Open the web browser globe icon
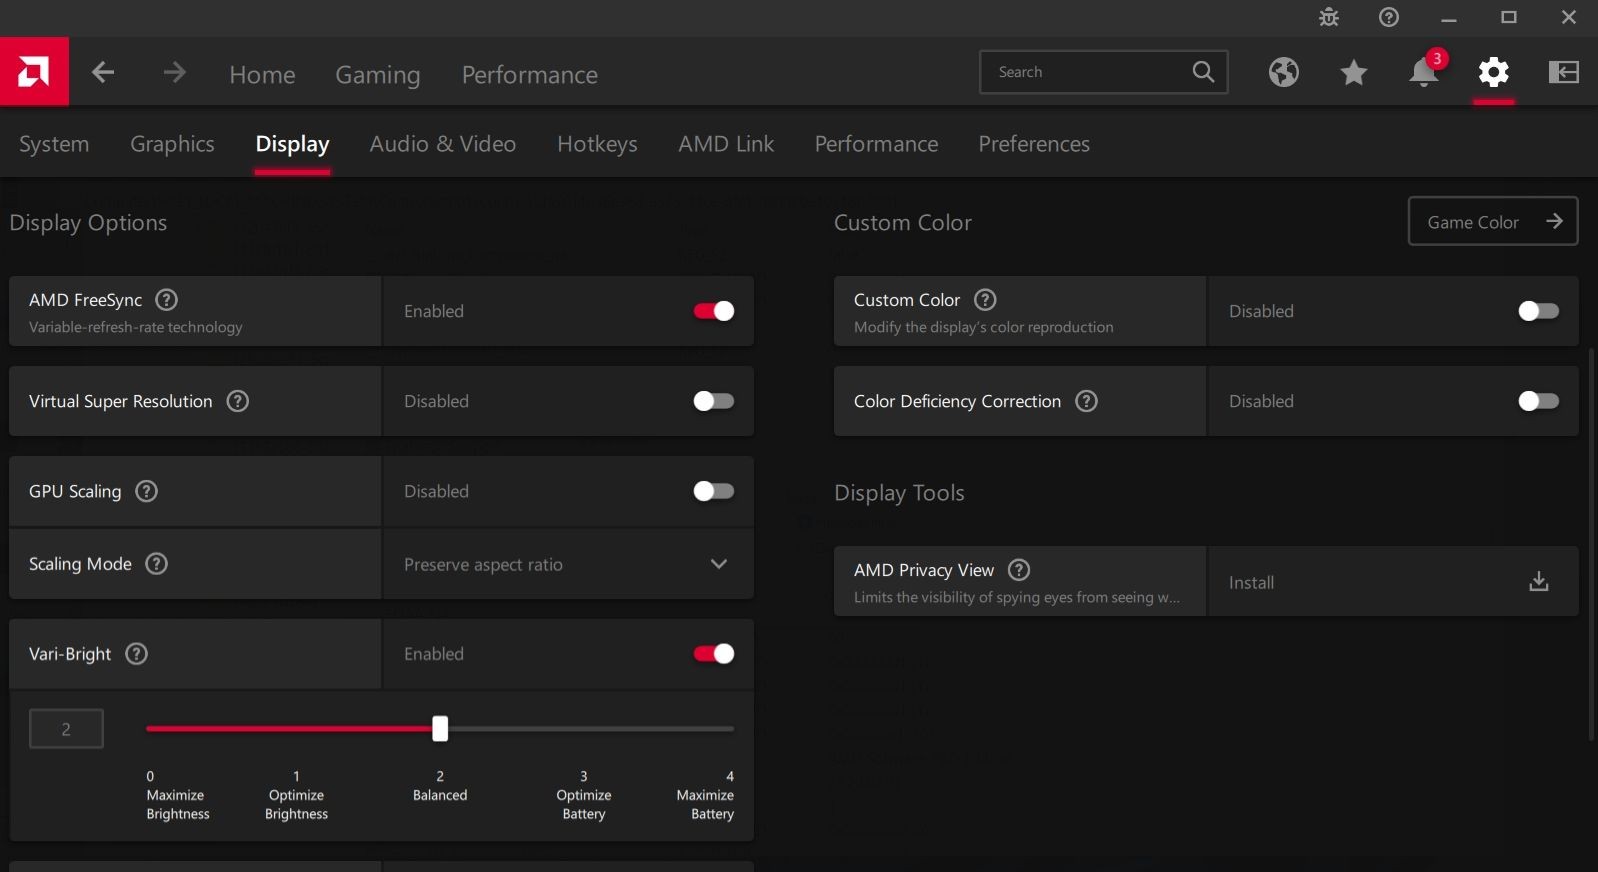Screen dimensions: 1598x872 1284,72
